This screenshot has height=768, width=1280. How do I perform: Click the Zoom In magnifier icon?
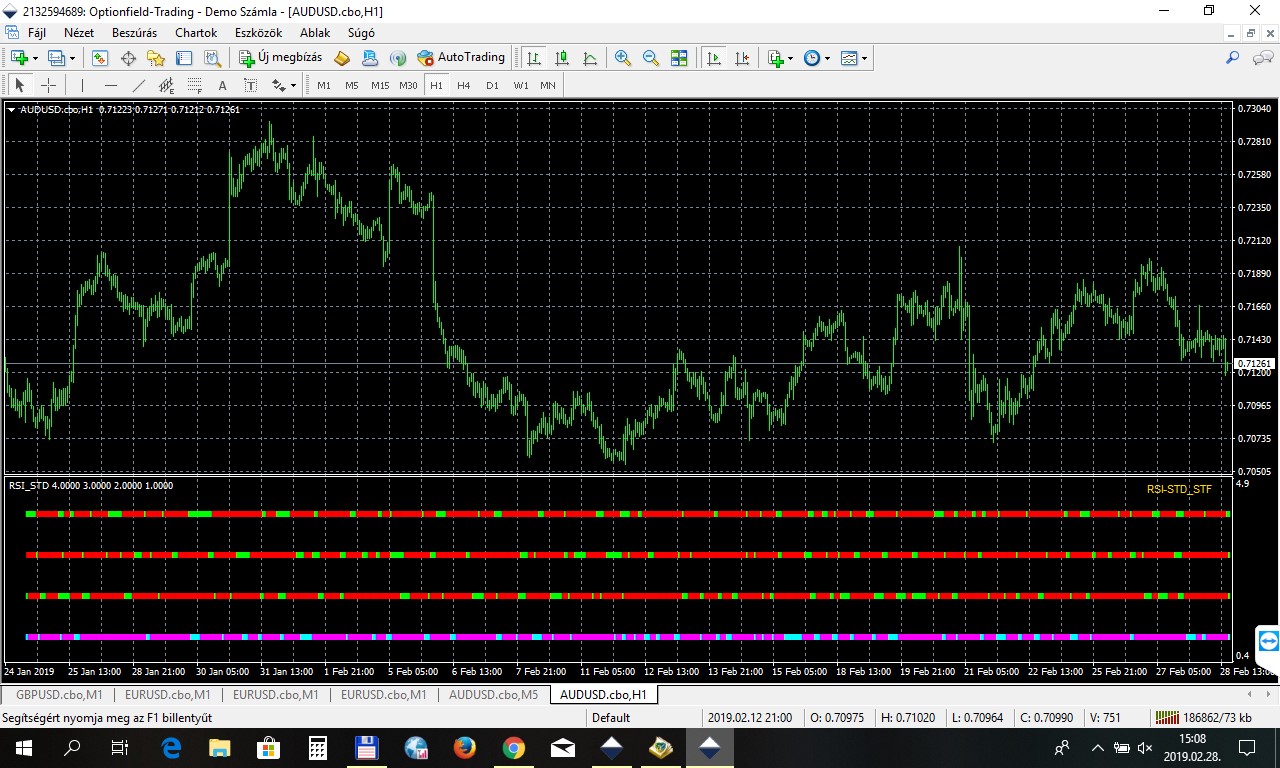(x=623, y=58)
